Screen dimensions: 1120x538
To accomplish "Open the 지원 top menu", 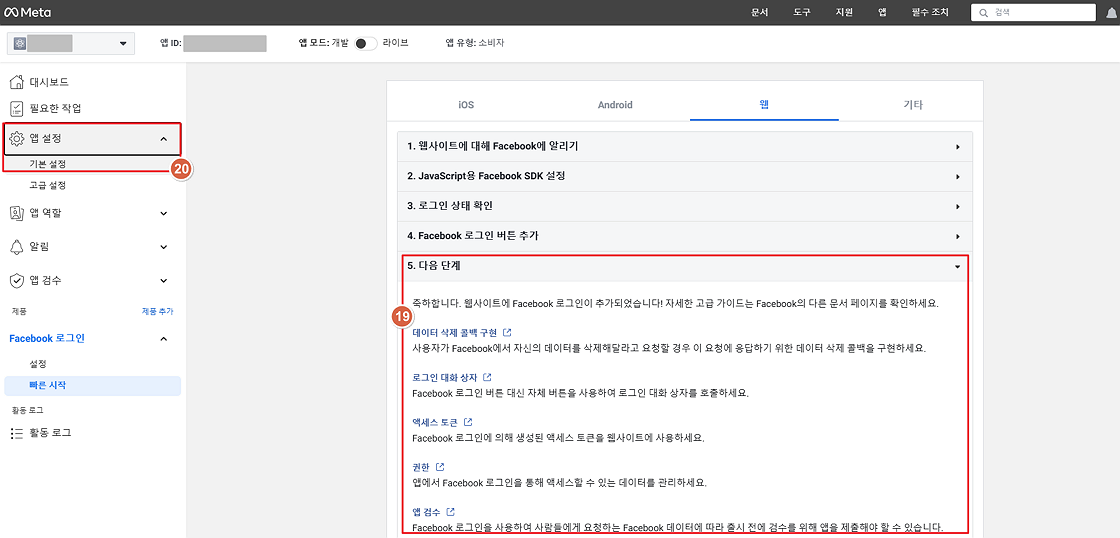I will coord(844,13).
